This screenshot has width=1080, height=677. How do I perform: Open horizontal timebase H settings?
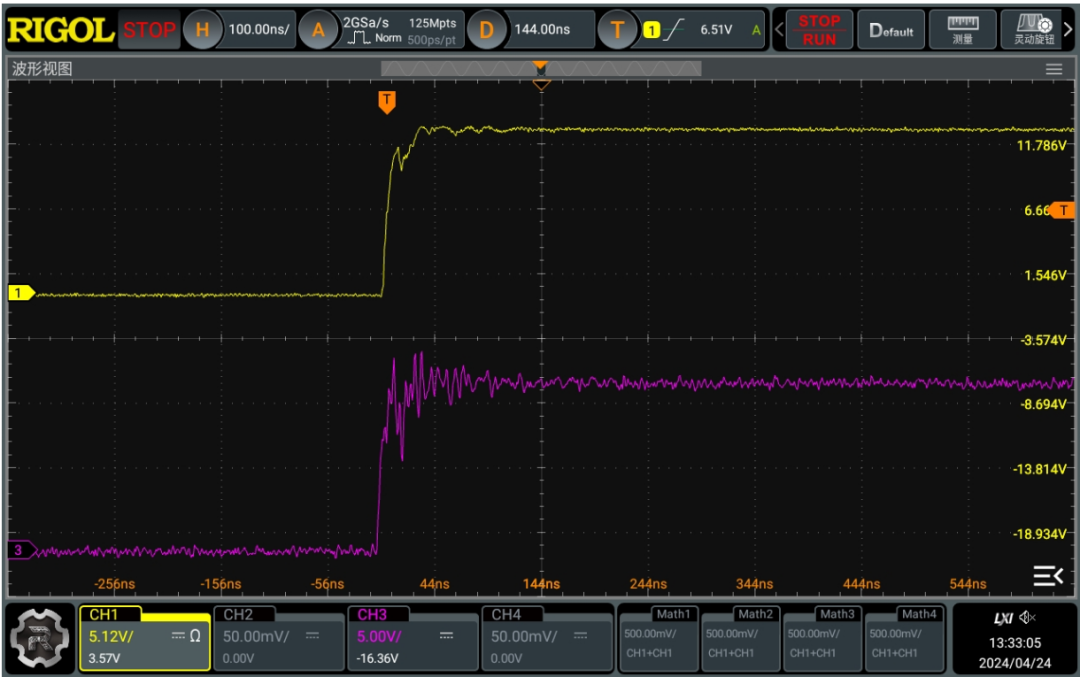click(202, 30)
